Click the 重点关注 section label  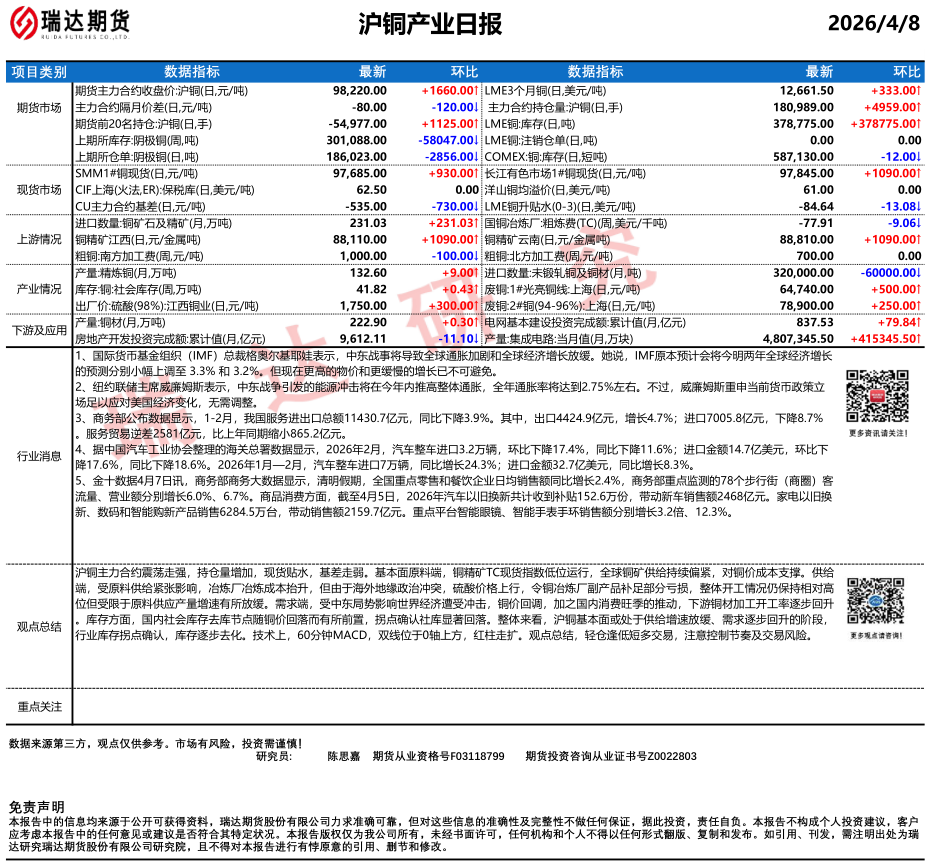39,707
